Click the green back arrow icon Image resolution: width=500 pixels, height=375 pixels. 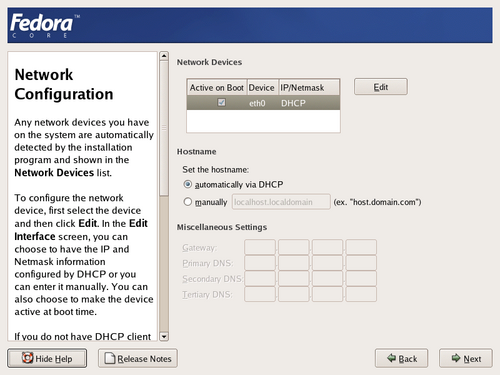tap(391, 358)
